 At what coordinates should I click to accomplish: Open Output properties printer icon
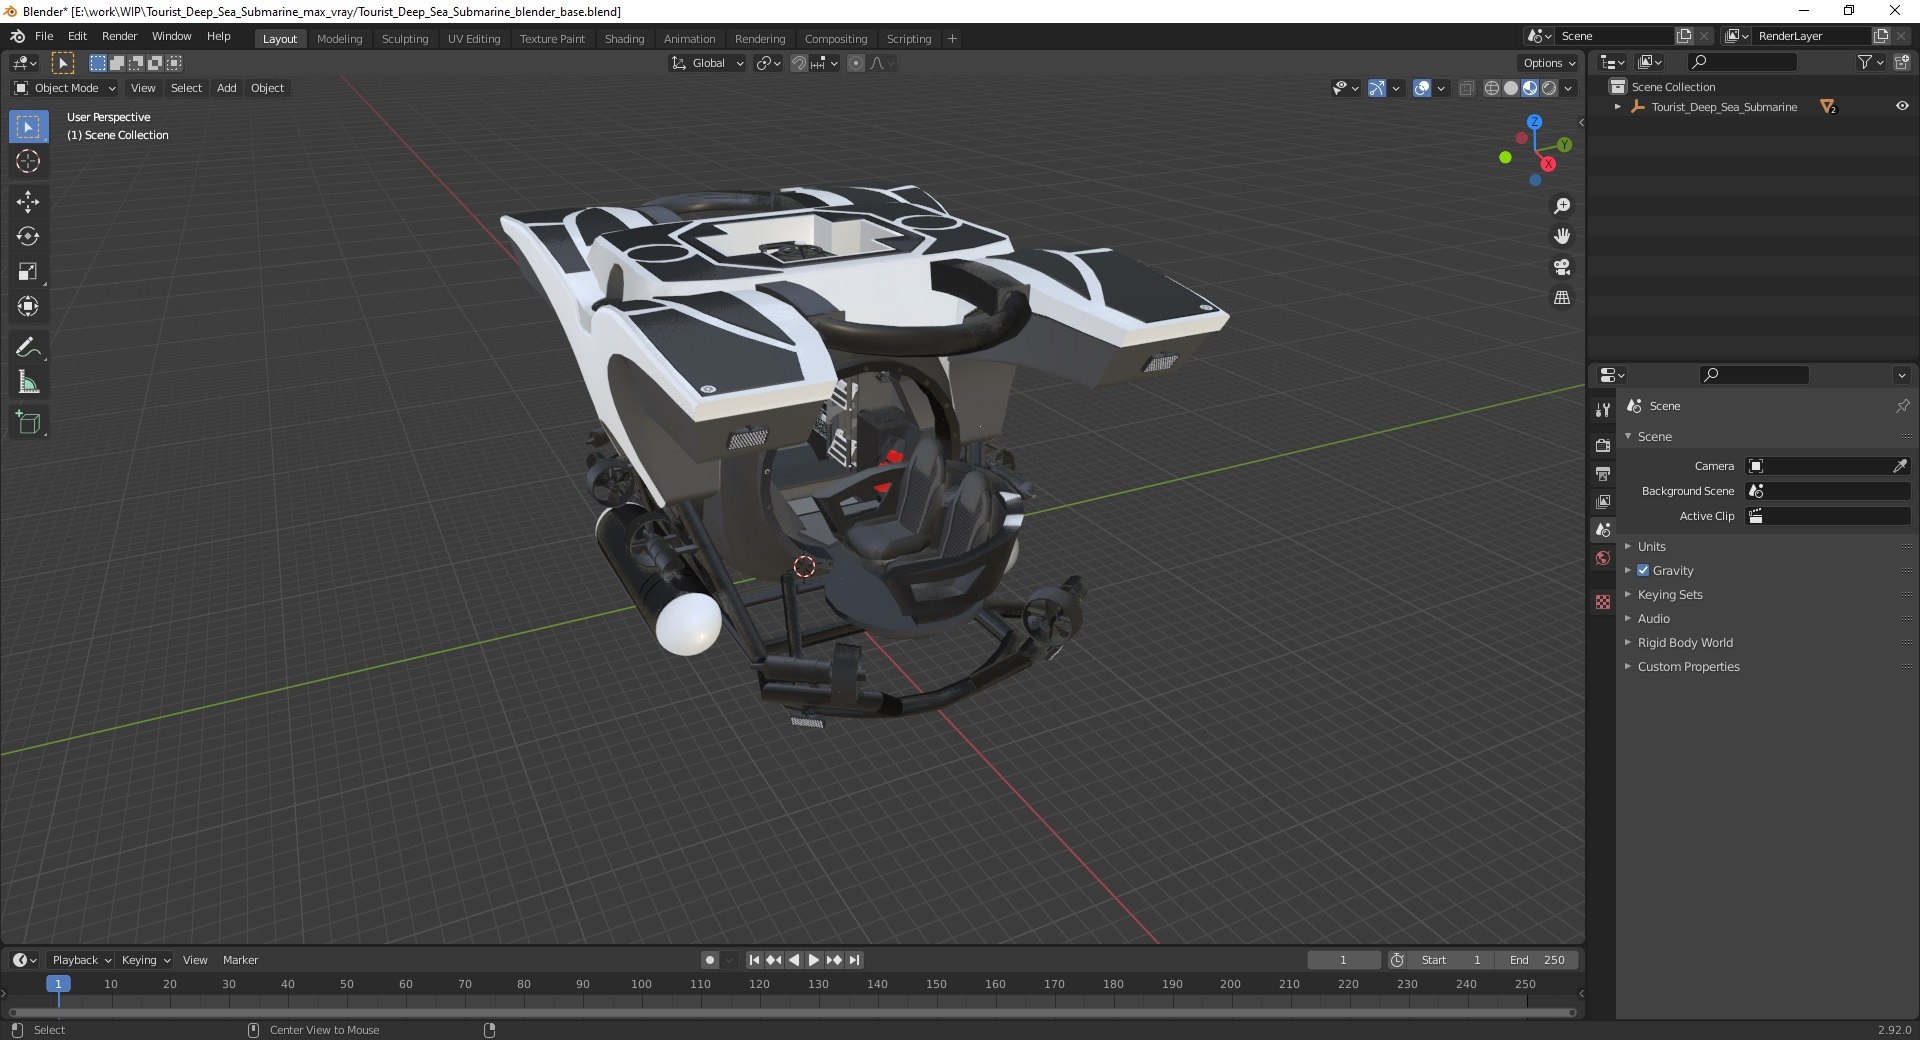pos(1603,473)
